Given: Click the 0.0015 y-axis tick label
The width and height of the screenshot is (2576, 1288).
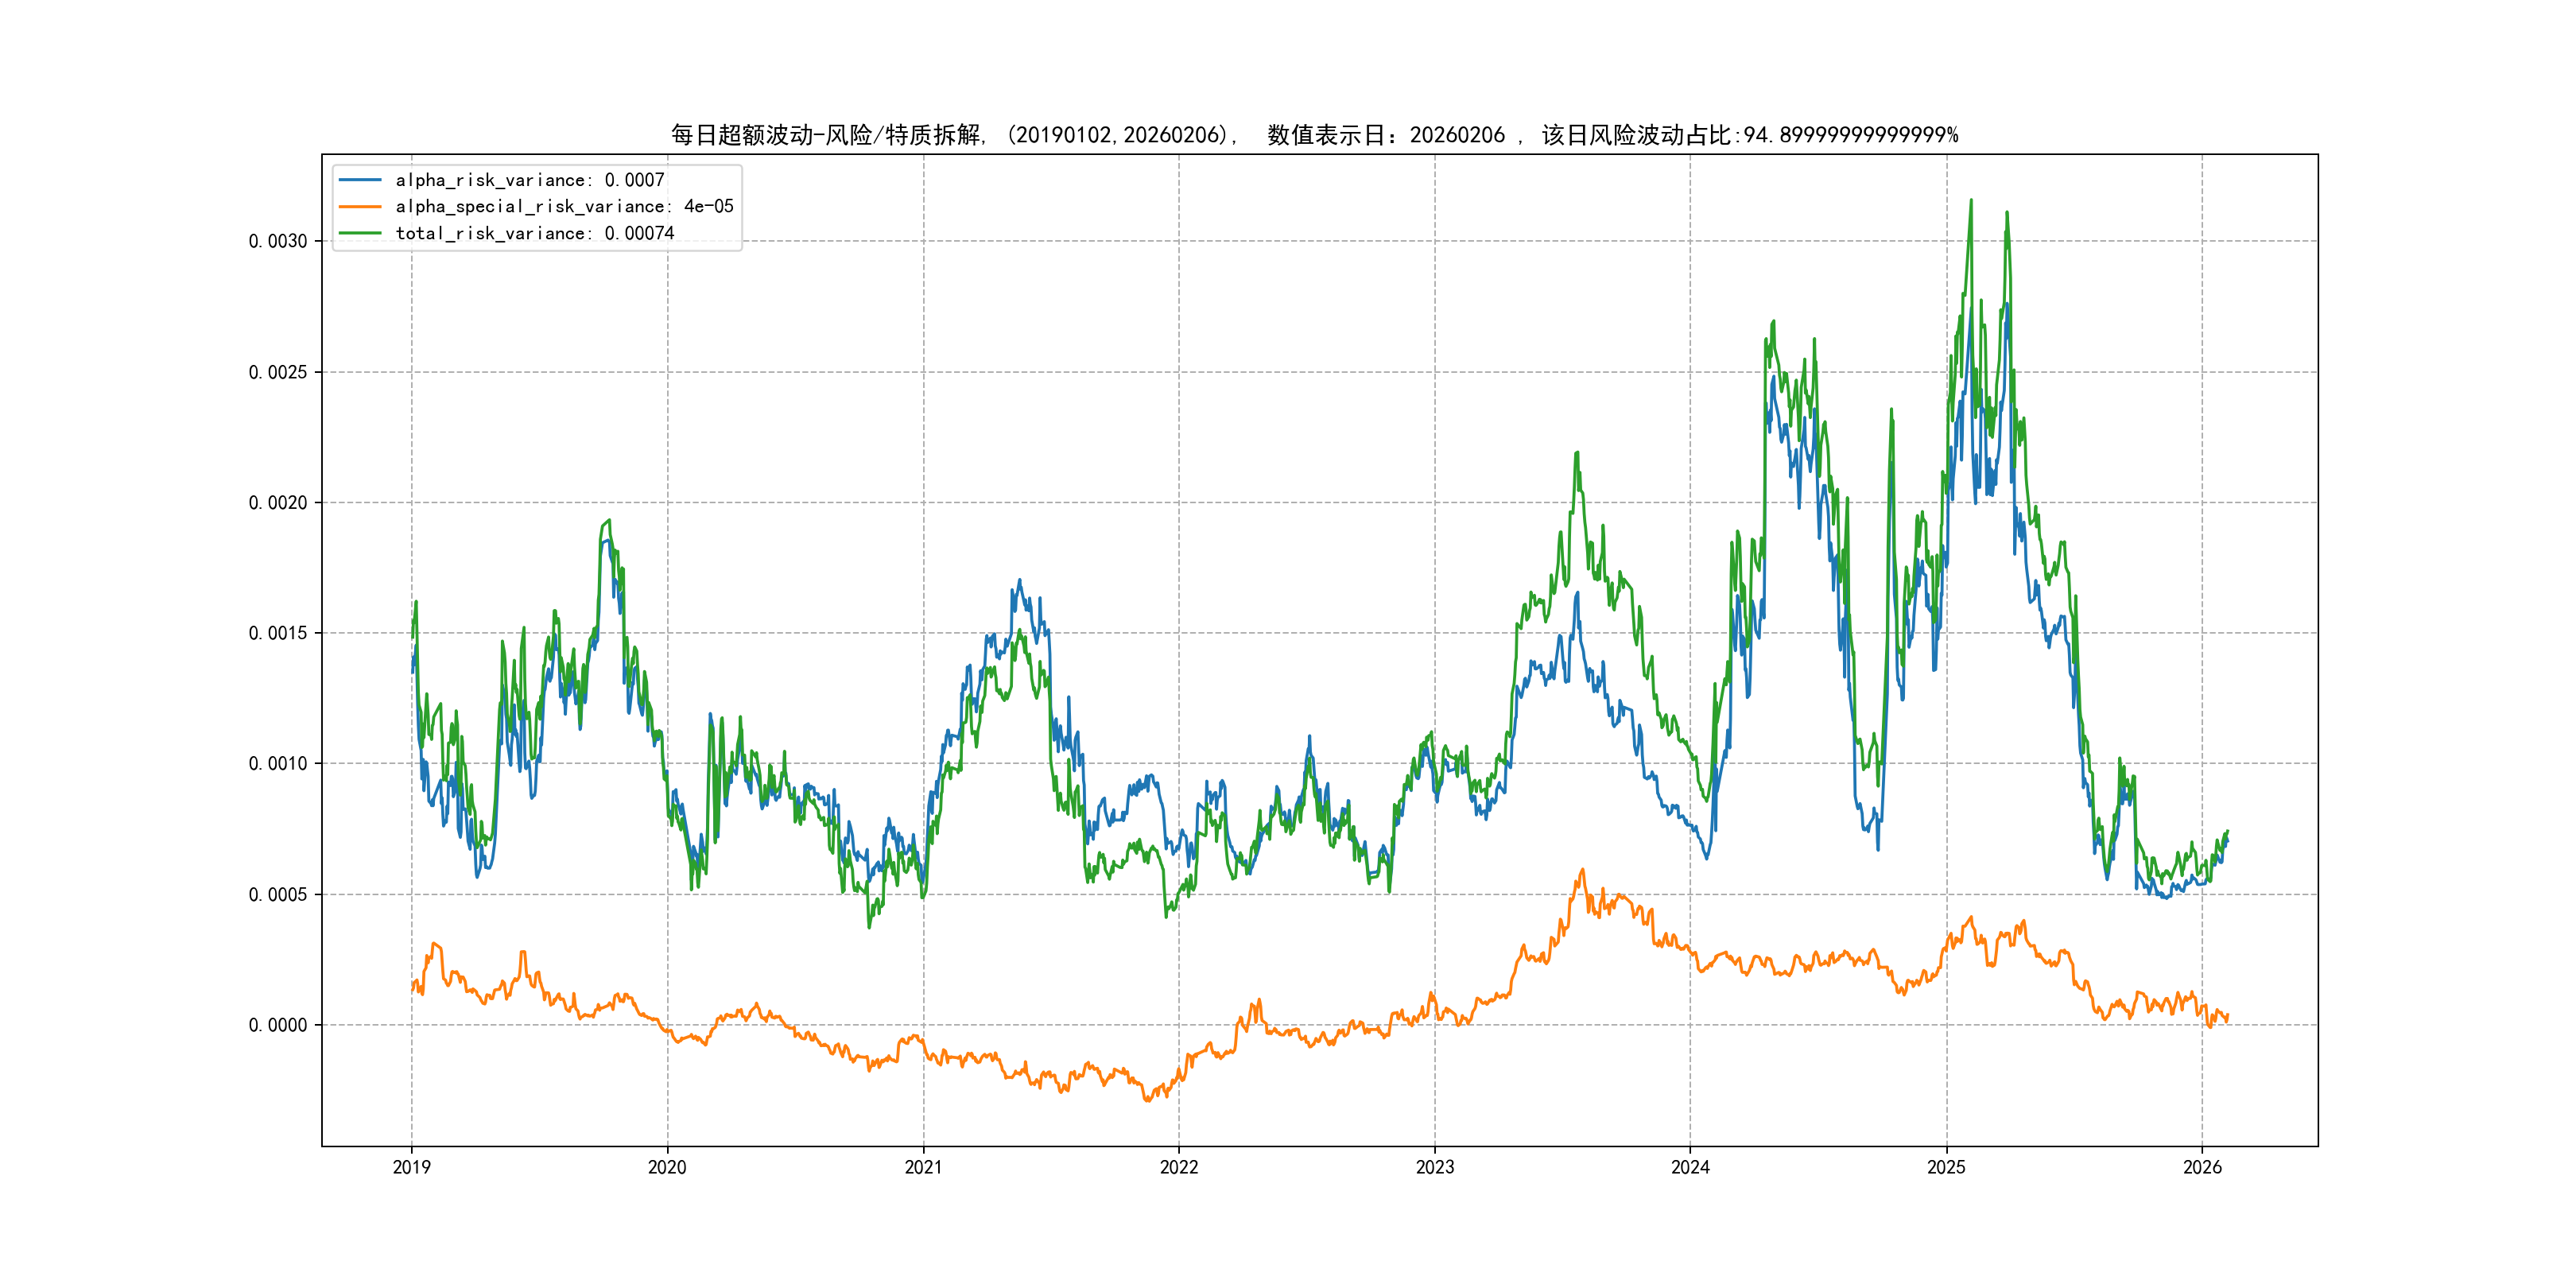Looking at the screenshot, I should pyautogui.click(x=278, y=633).
